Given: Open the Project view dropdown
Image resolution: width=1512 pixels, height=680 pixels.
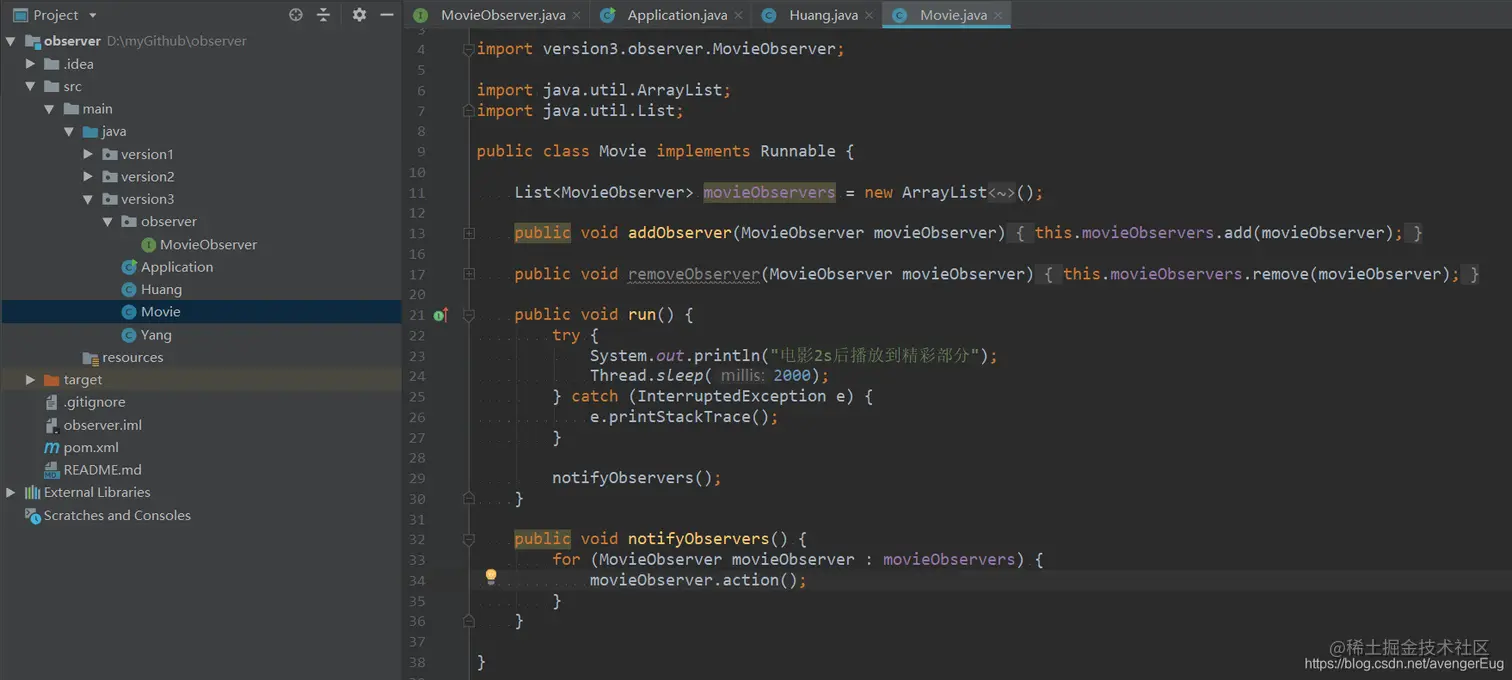Looking at the screenshot, I should click(55, 15).
